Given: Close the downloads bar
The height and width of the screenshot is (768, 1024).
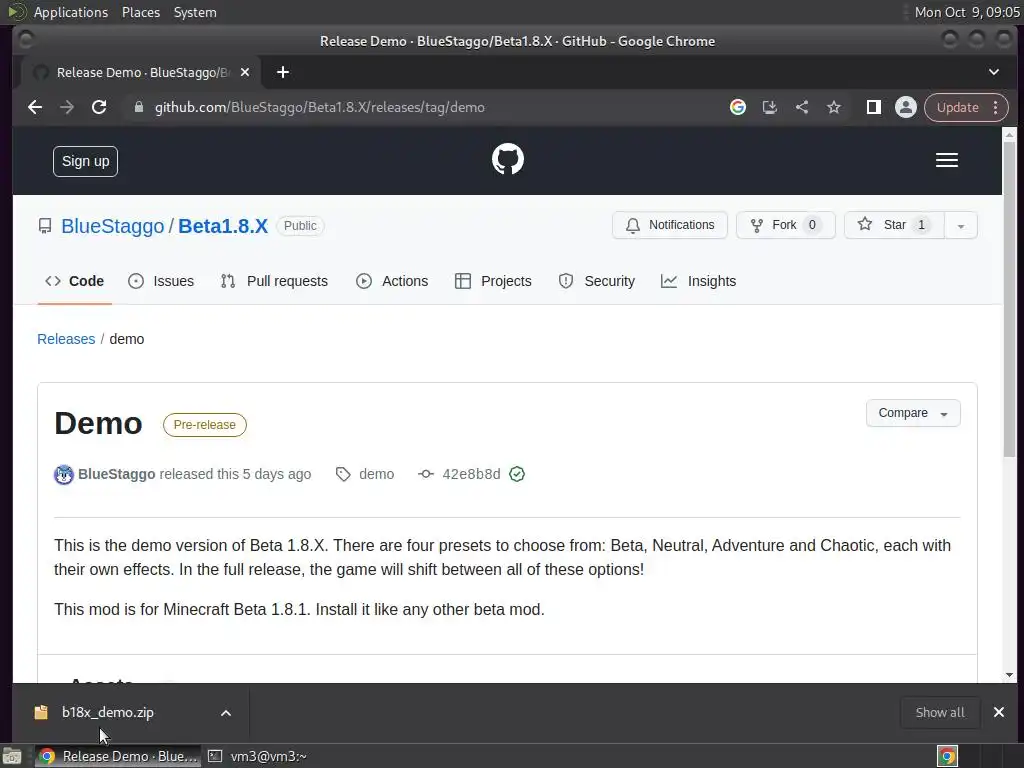Looking at the screenshot, I should click(x=999, y=712).
